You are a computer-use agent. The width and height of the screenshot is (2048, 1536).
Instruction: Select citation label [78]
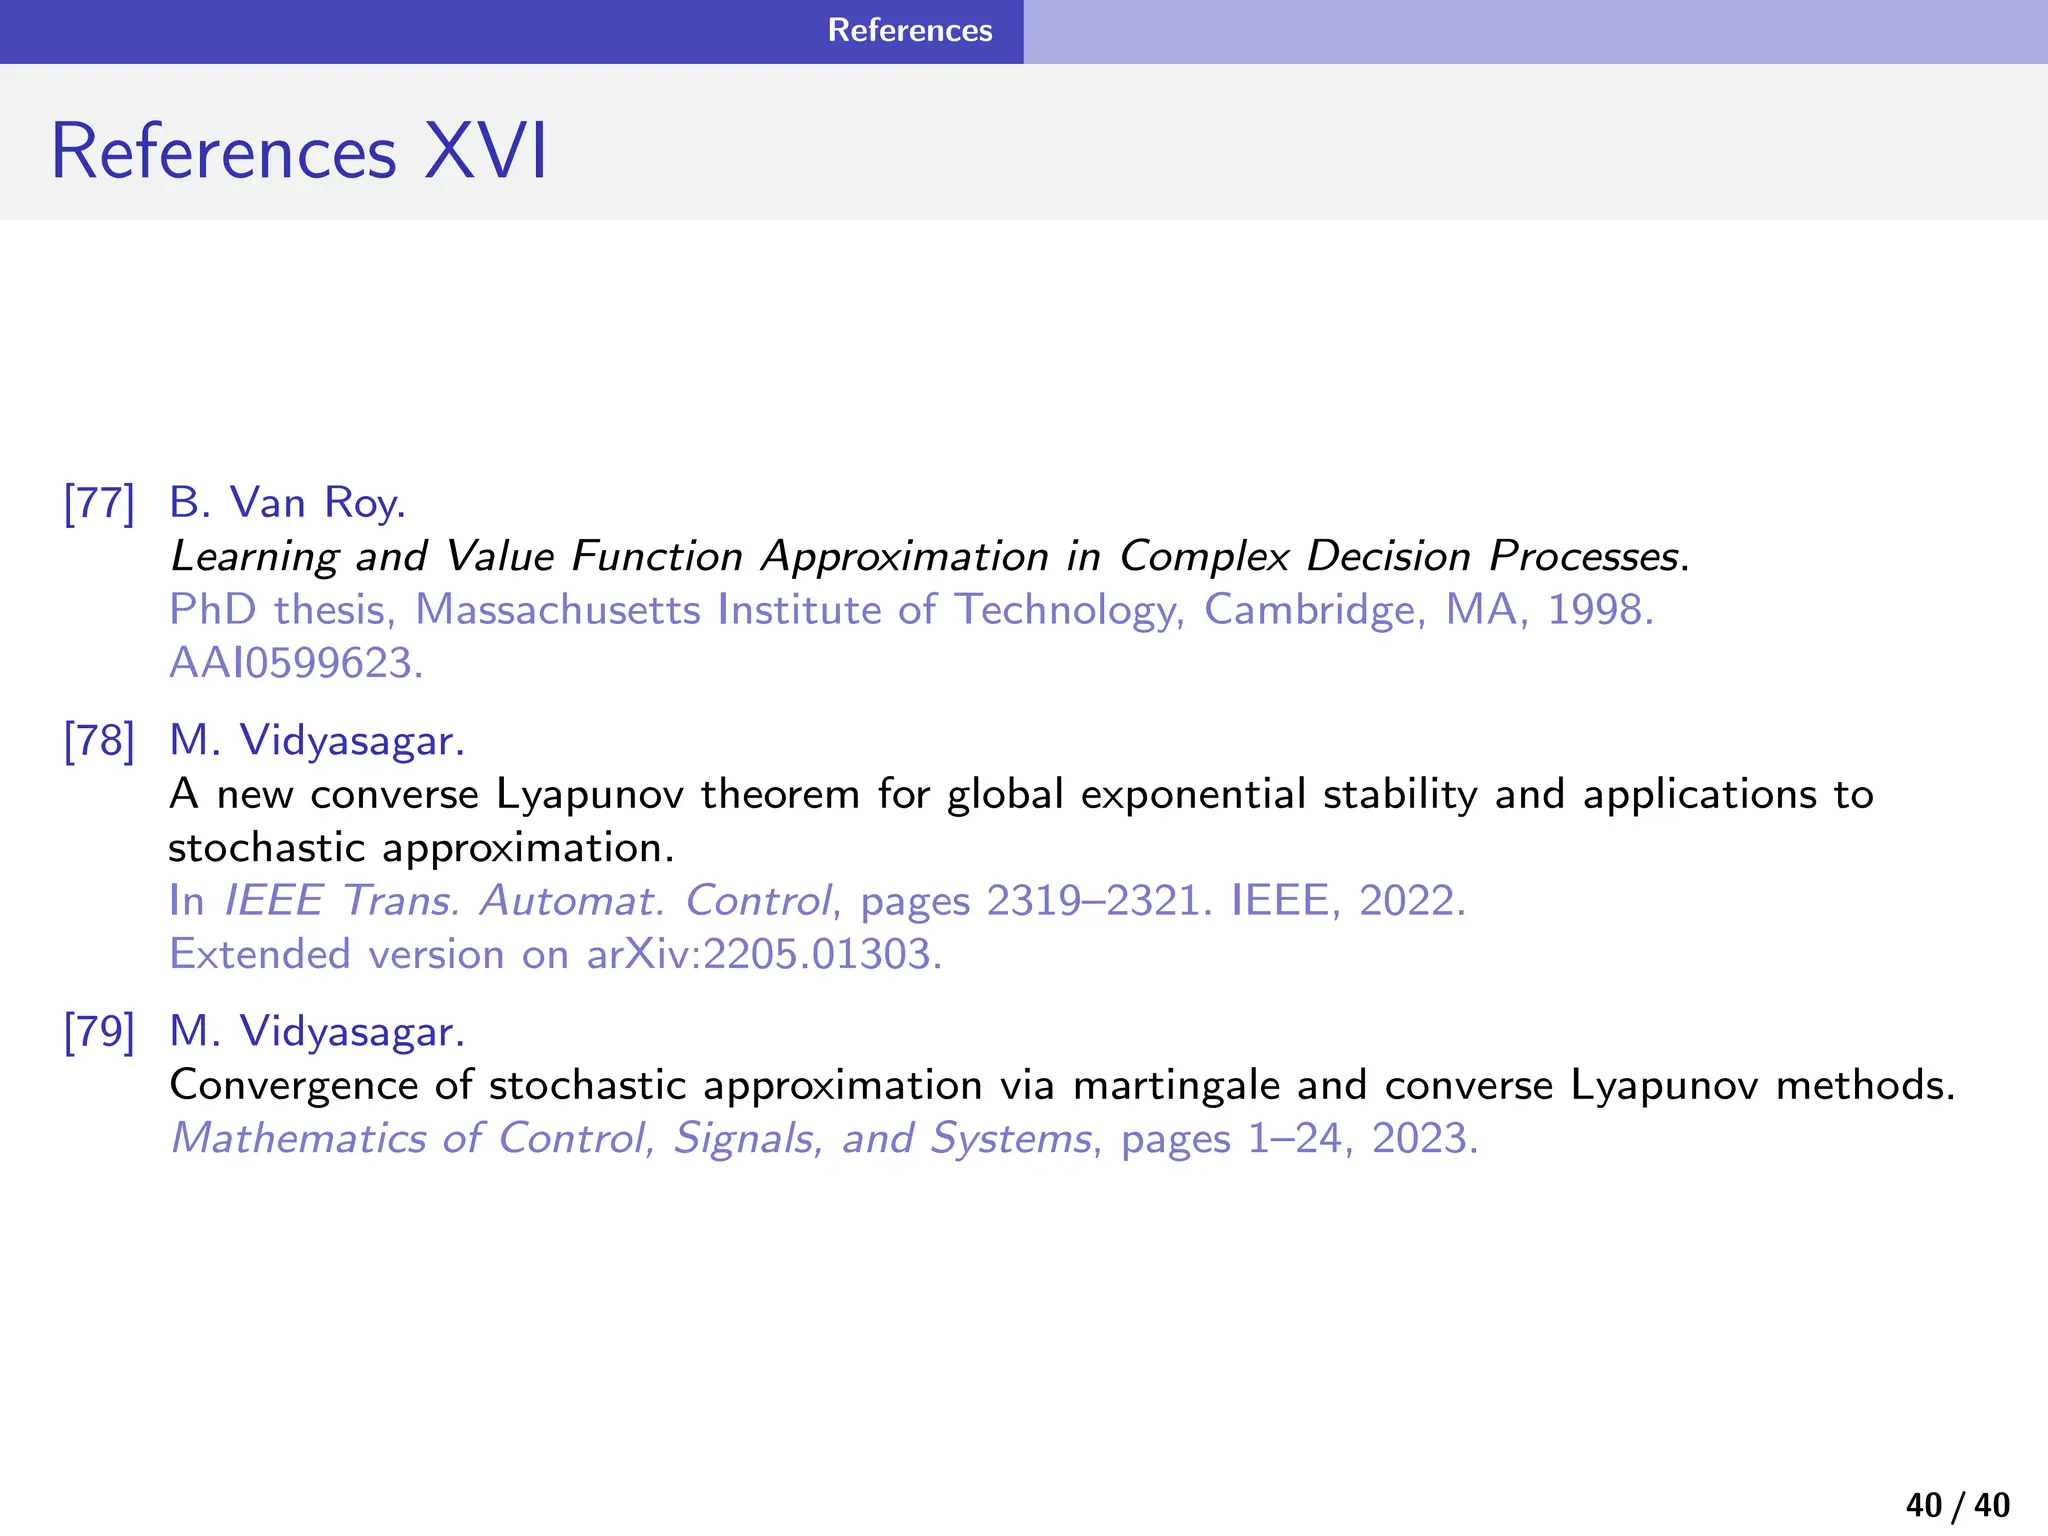tap(99, 741)
